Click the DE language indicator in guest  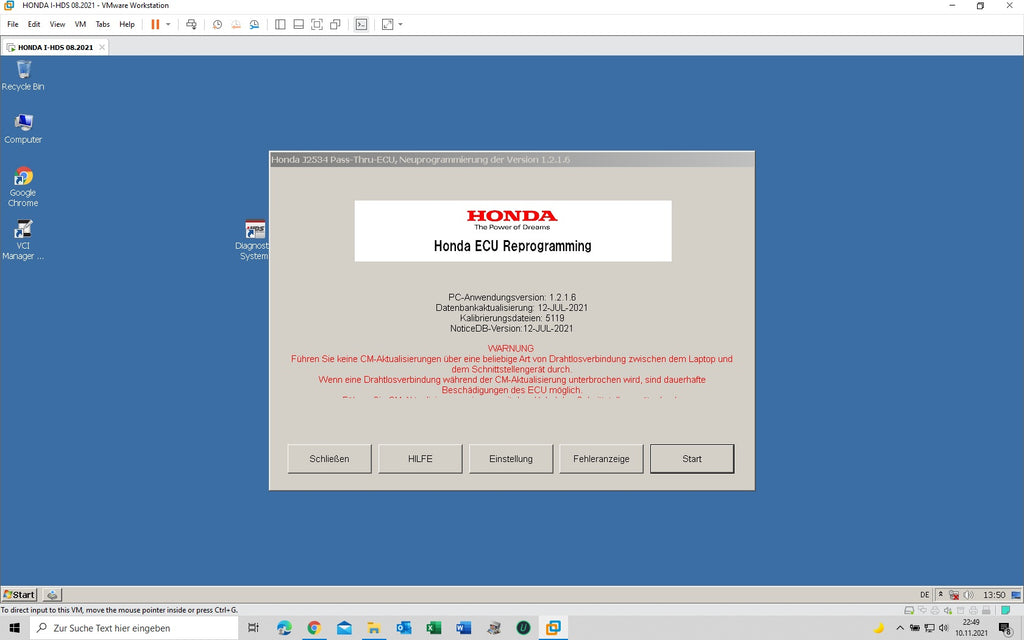point(925,595)
